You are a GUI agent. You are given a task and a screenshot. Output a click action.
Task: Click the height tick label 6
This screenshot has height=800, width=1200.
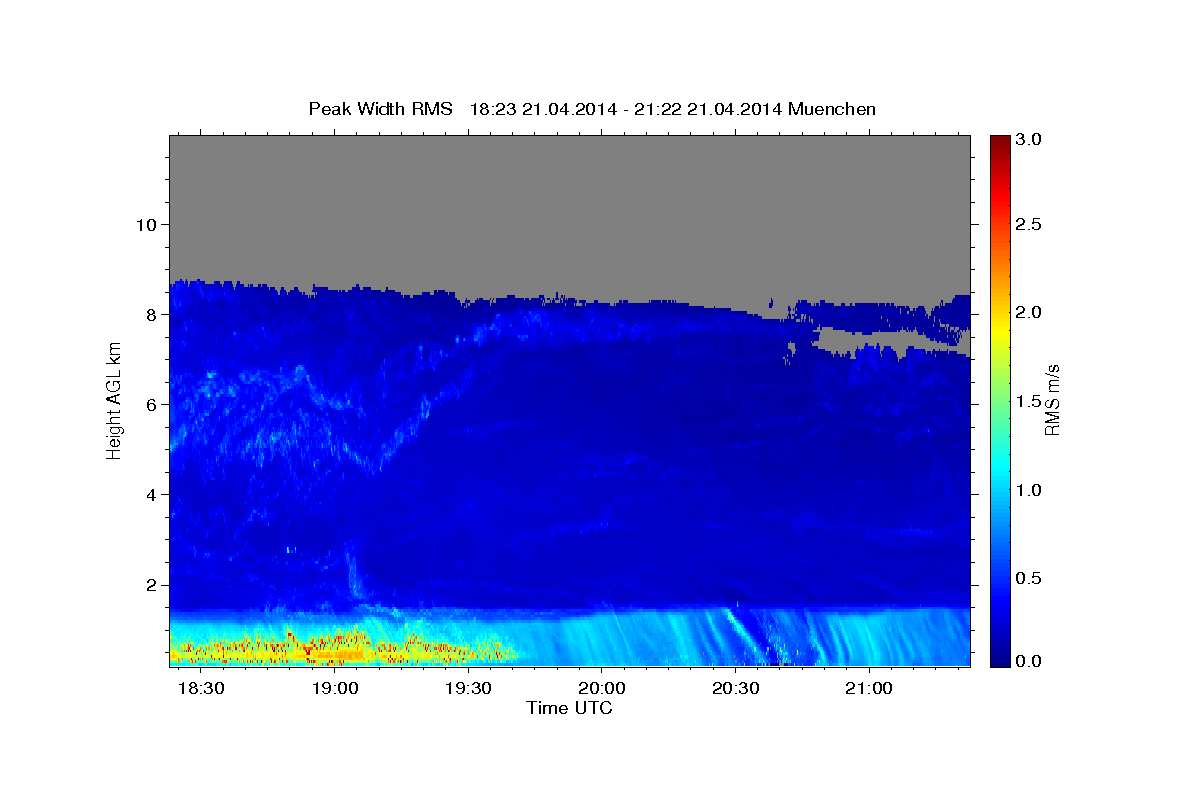pyautogui.click(x=152, y=404)
